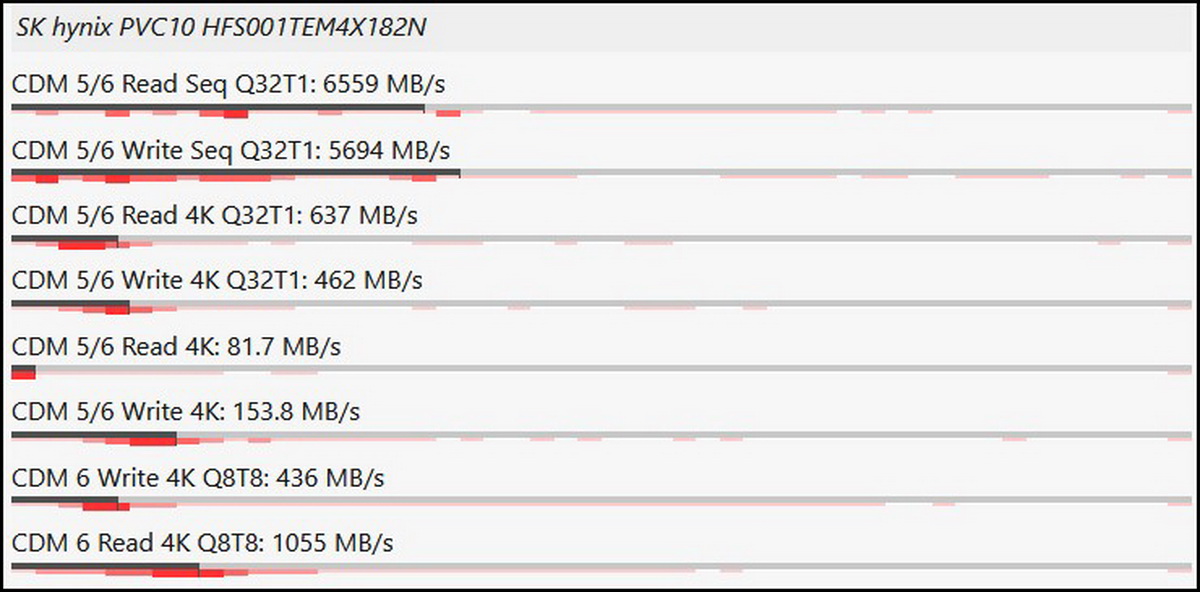Viewport: 1200px width, 592px height.
Task: Select the Read 4K 81.7 MB/s result
Action: pyautogui.click(x=177, y=346)
